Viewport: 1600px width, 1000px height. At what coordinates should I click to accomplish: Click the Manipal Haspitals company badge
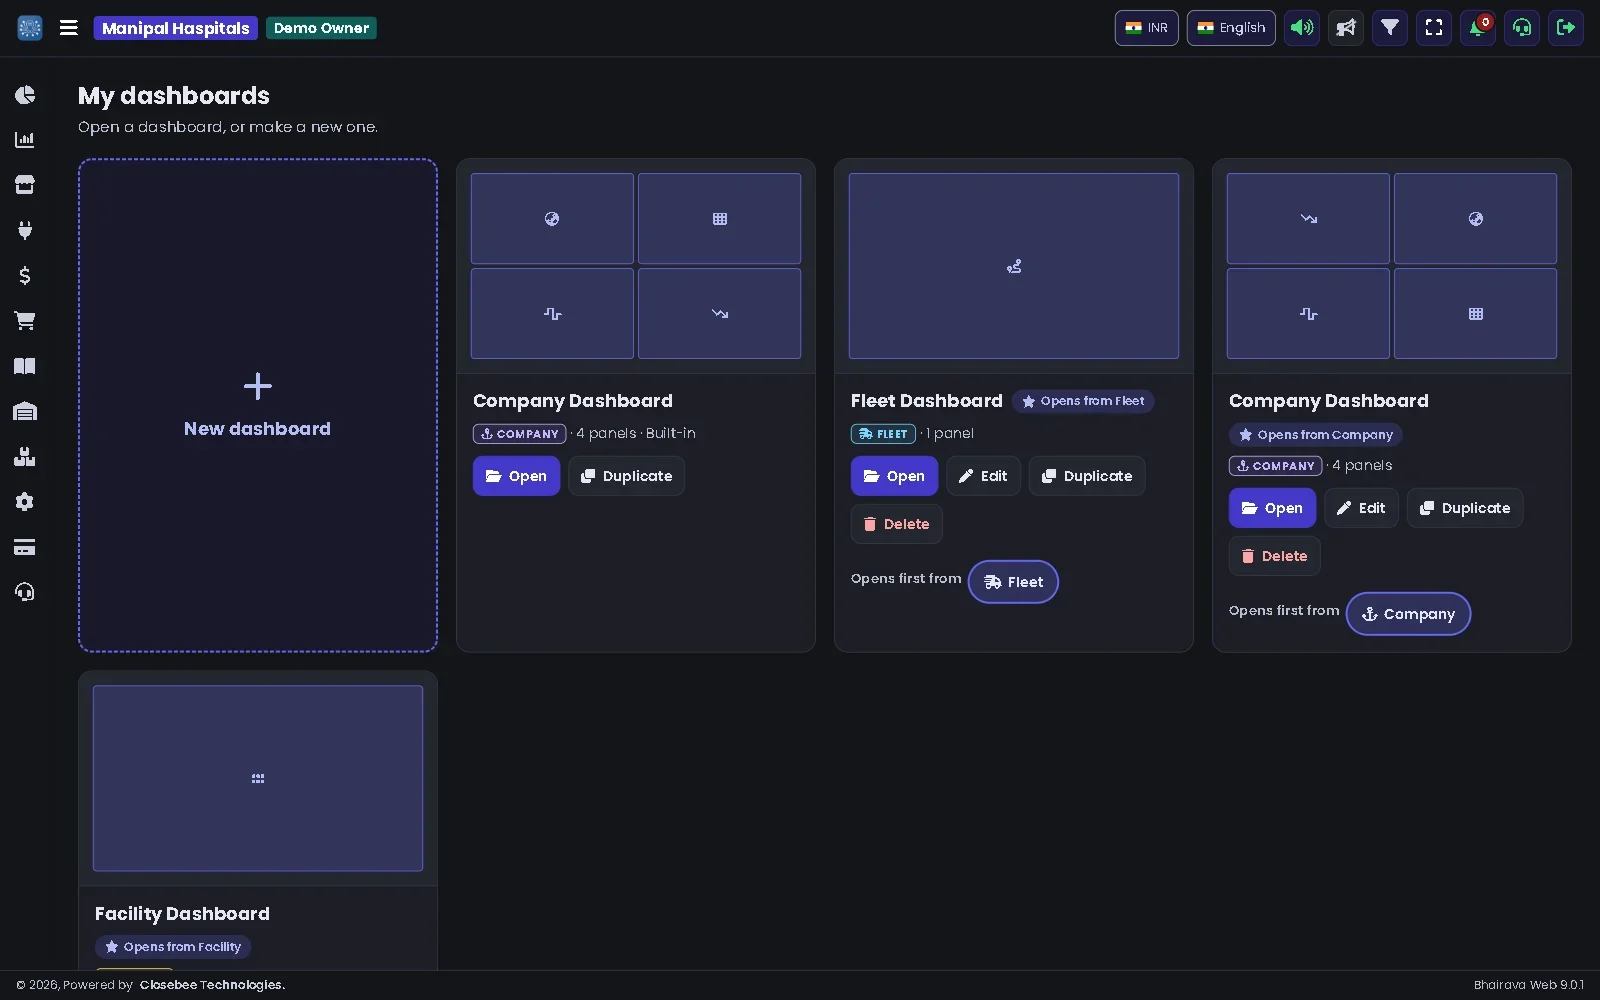[176, 28]
